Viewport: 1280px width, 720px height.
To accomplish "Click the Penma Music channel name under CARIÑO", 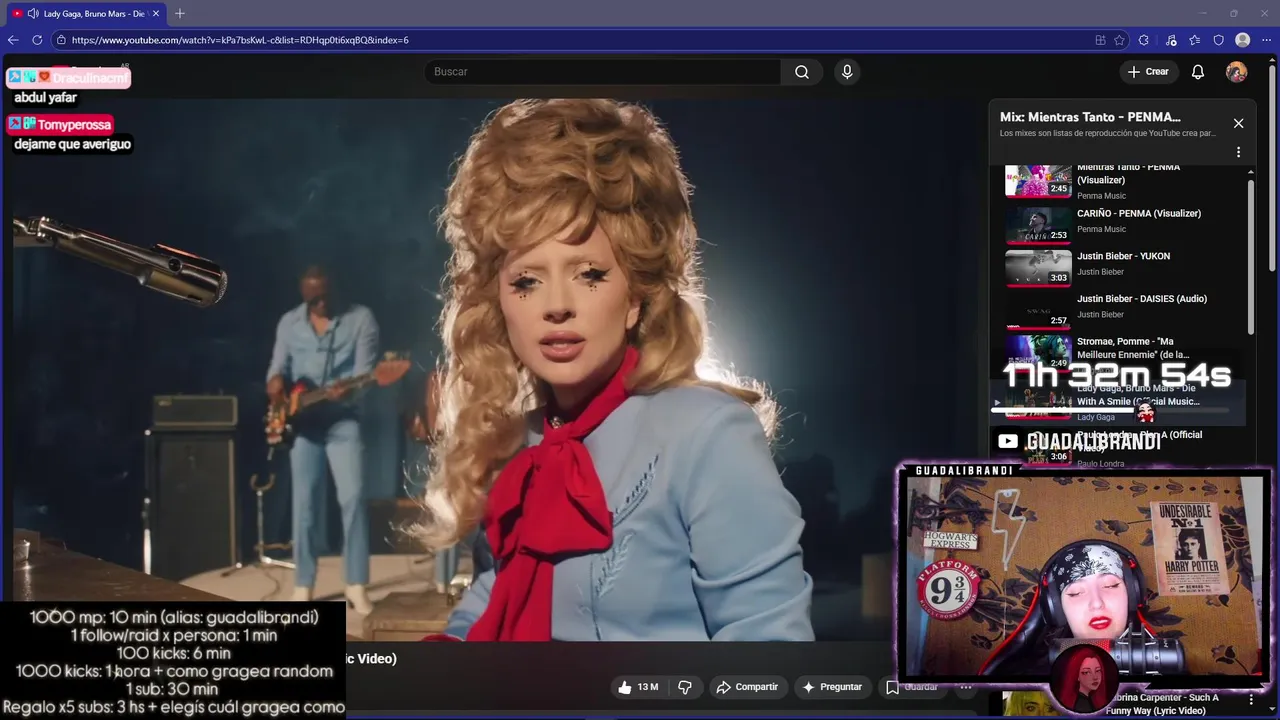I will (x=1101, y=229).
